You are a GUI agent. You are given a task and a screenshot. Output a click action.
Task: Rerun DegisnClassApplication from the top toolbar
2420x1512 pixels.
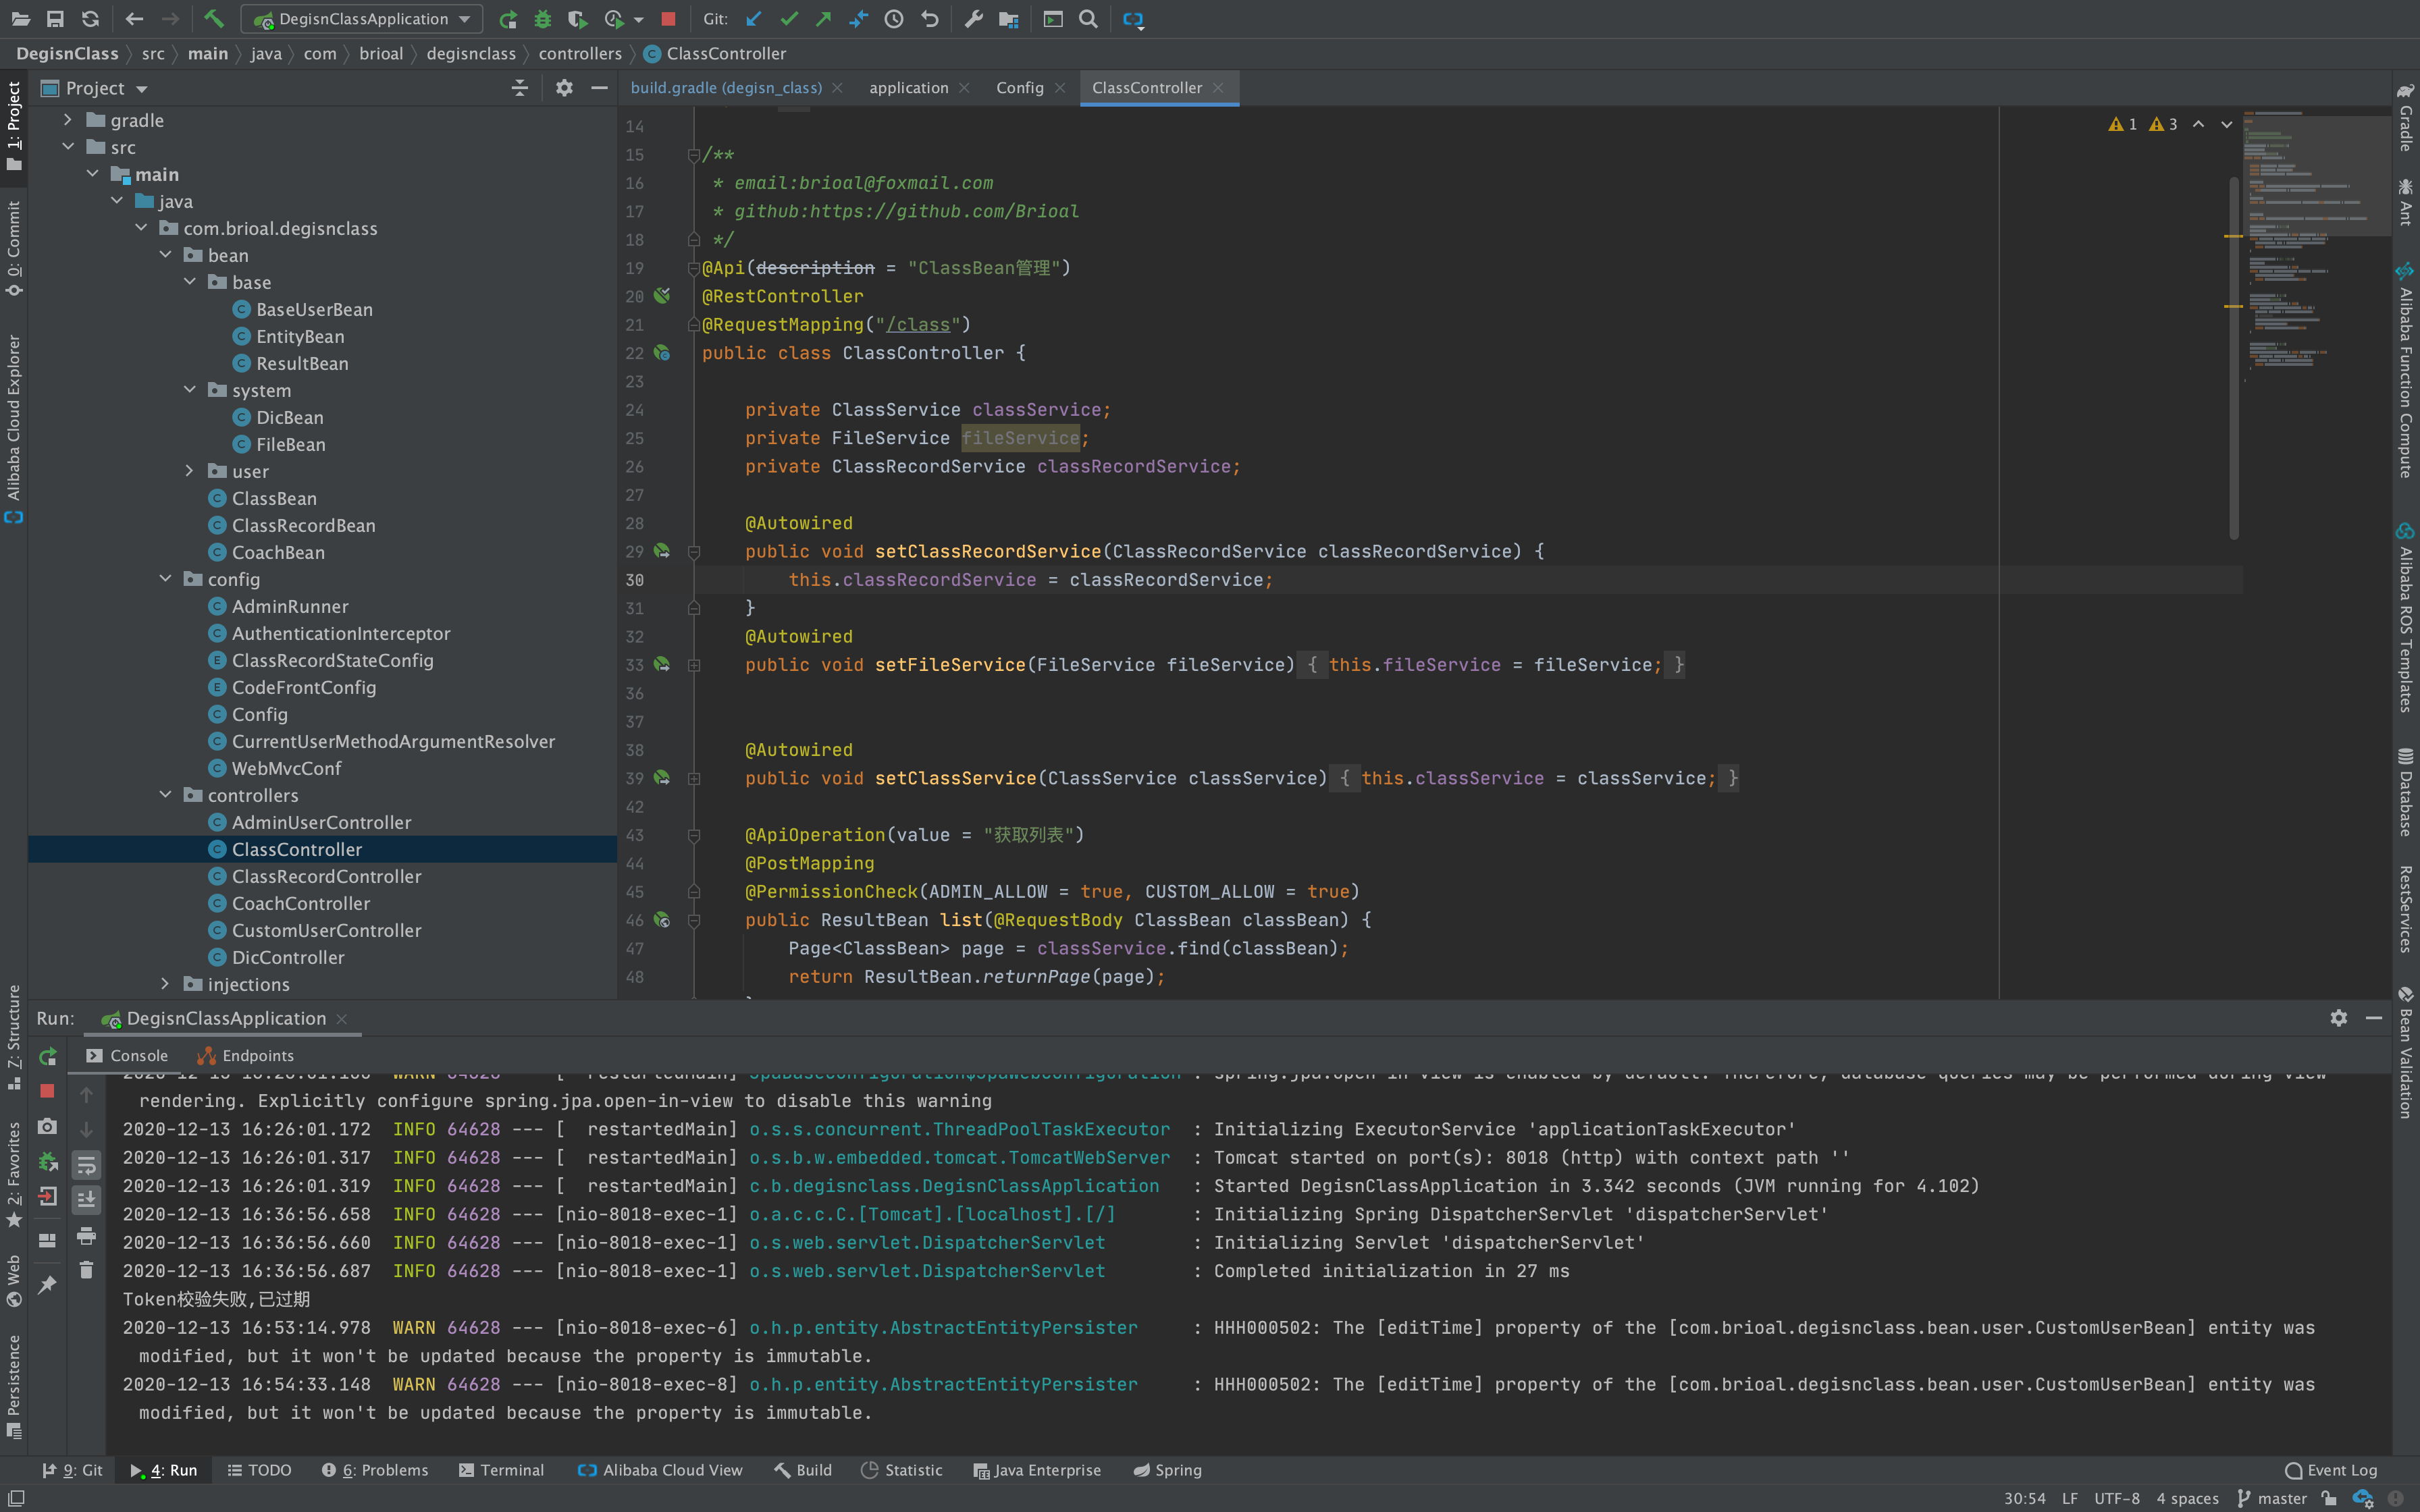coord(508,18)
